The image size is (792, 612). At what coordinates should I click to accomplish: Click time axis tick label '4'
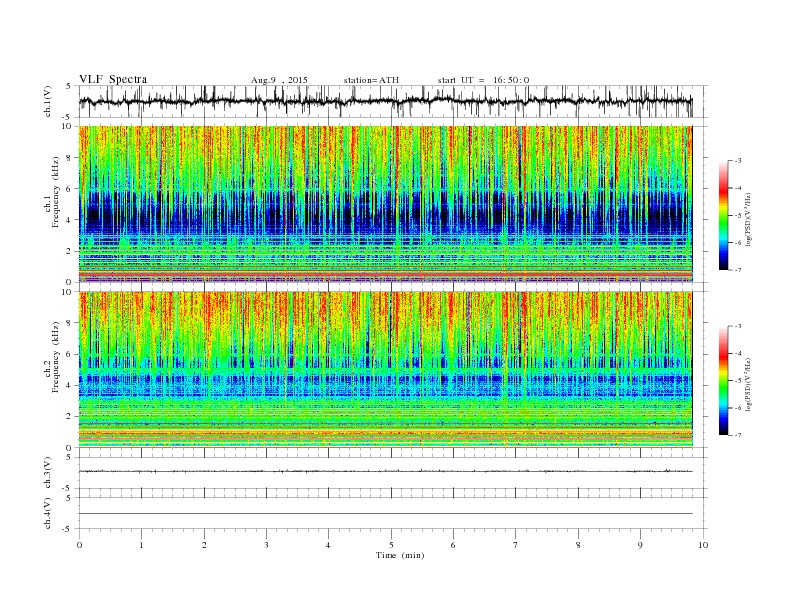(328, 545)
